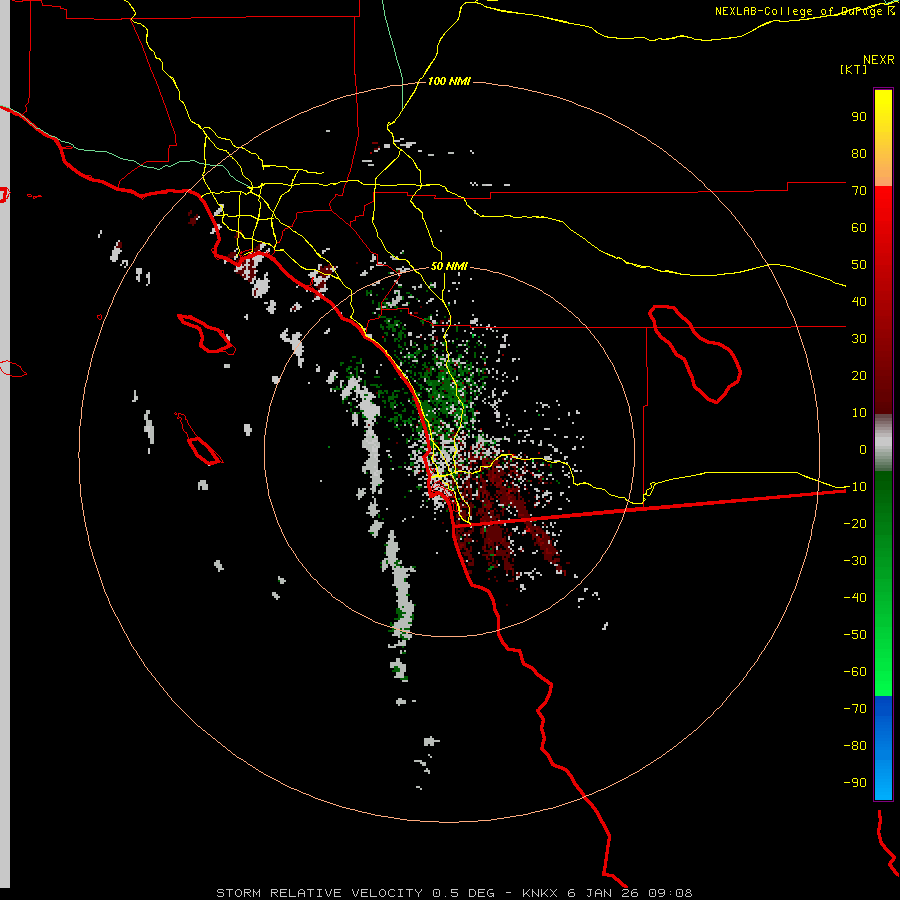Click the 20 value on the velocity scale
This screenshot has width=900, height=900.
coord(859,376)
